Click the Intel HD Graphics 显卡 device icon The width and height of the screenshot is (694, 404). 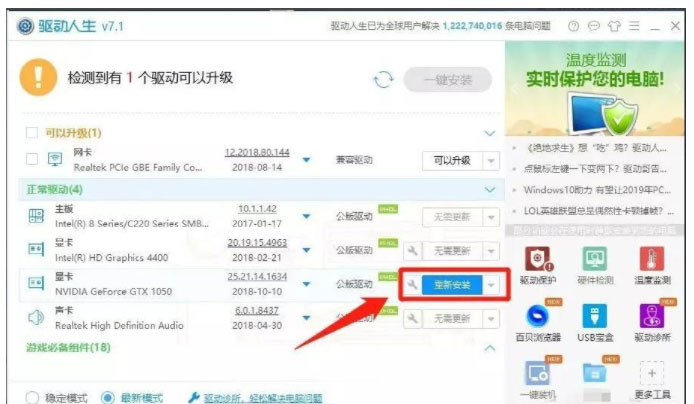coord(36,250)
